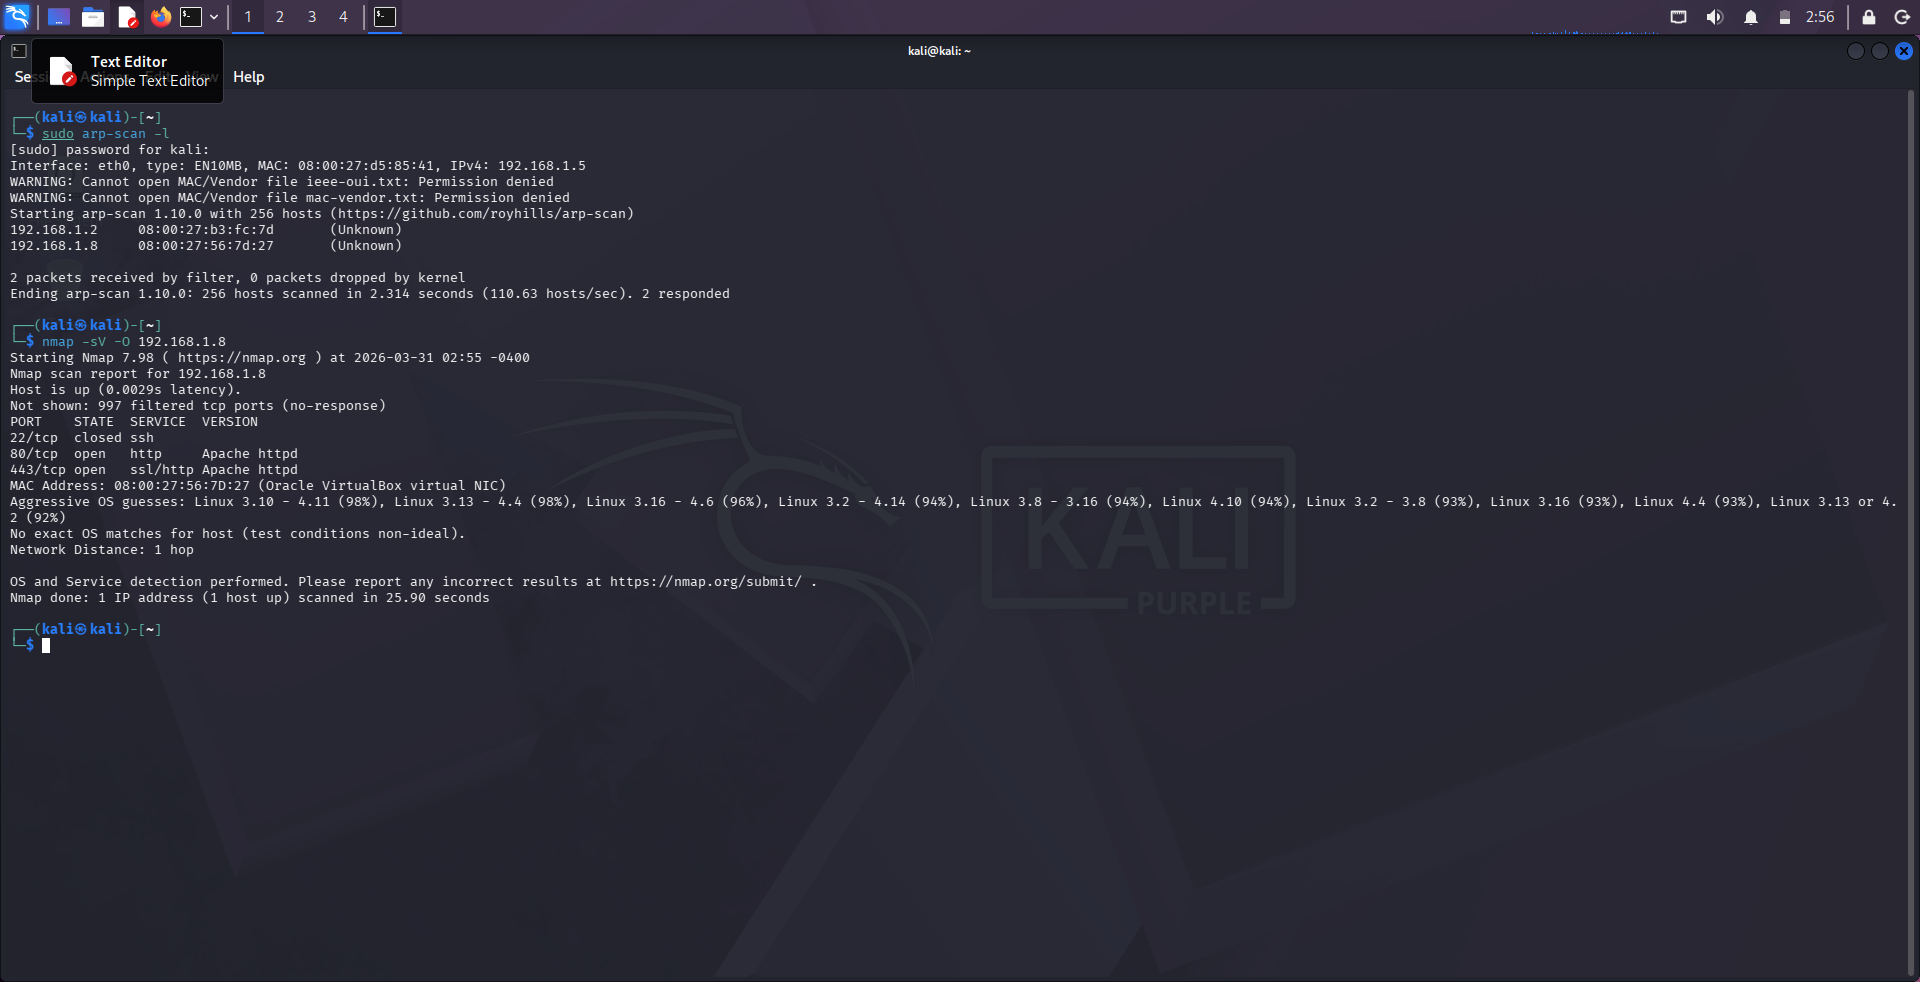This screenshot has height=982, width=1920.
Task: Switch to workspace 2
Action: [280, 16]
